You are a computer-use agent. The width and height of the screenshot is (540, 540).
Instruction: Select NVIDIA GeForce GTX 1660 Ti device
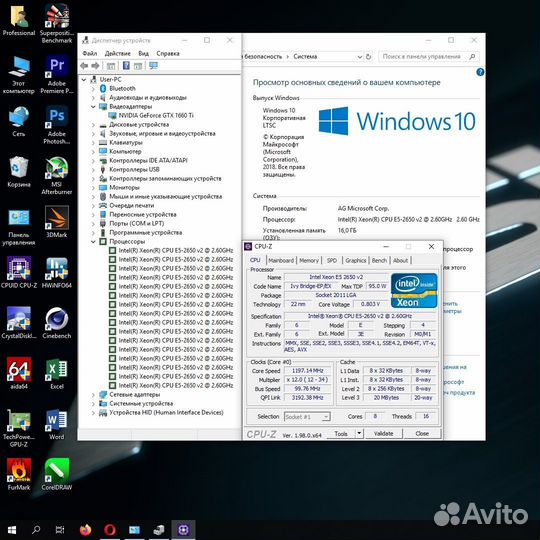[x=156, y=116]
